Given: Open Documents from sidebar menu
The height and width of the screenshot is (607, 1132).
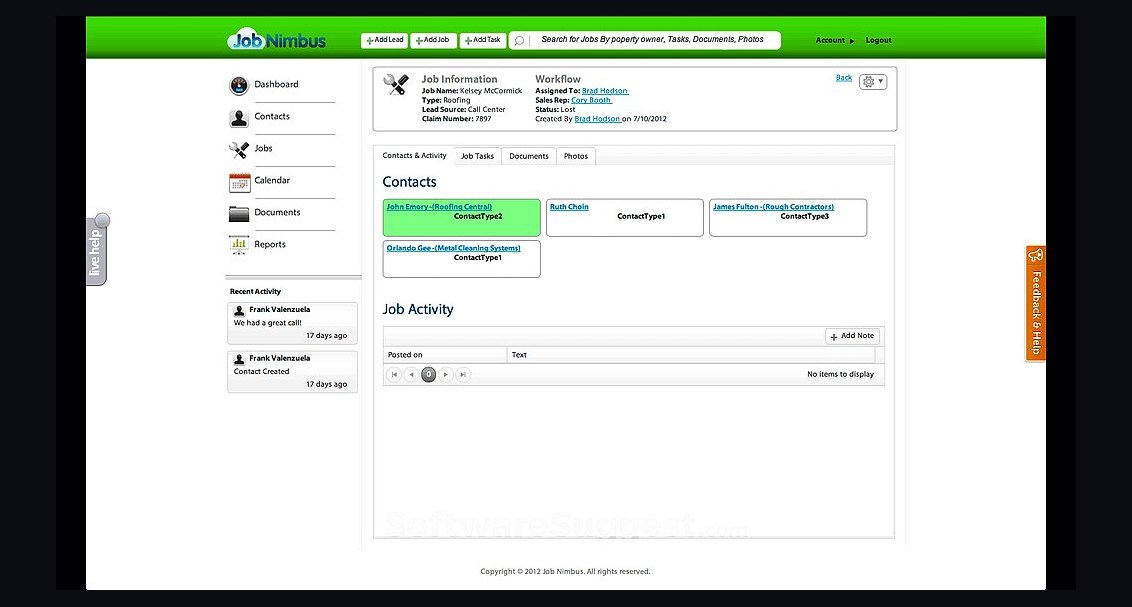Looking at the screenshot, I should point(277,212).
